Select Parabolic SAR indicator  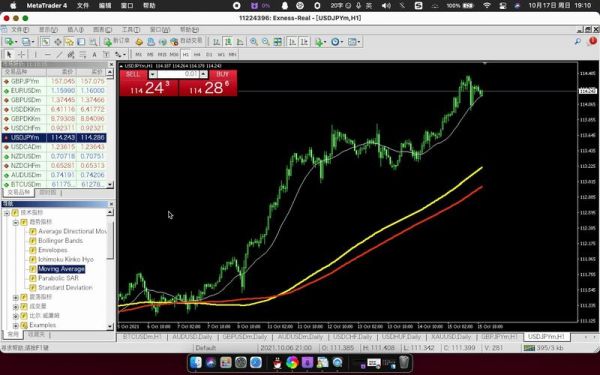pos(58,278)
